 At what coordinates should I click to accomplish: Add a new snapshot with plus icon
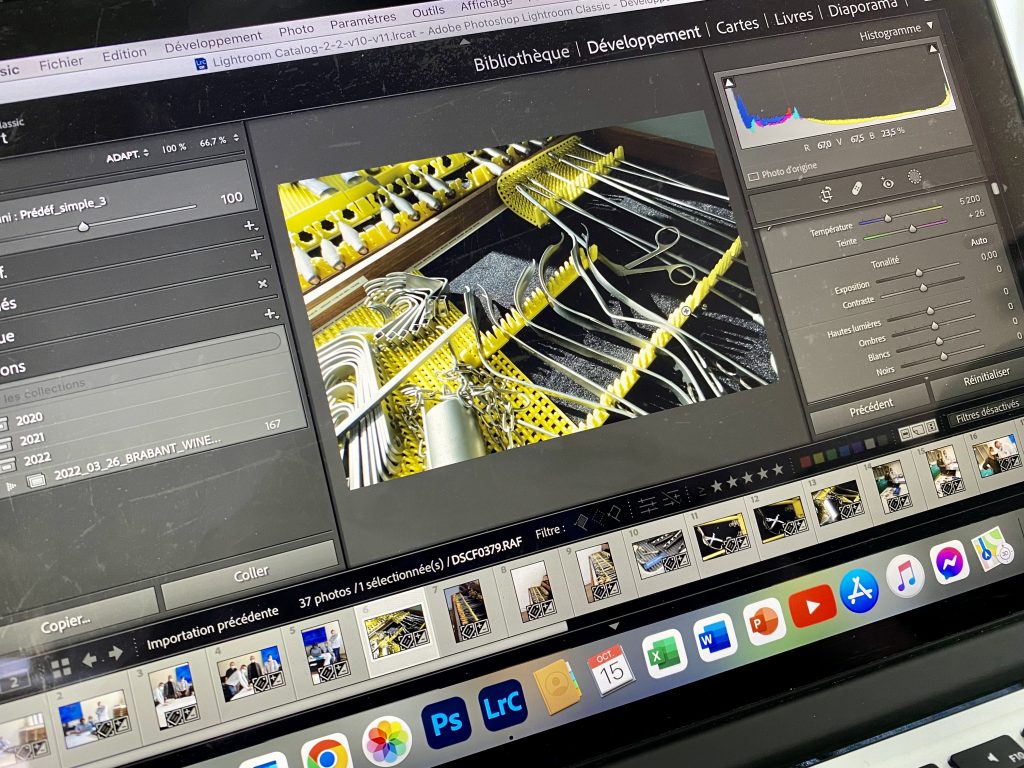[256, 254]
